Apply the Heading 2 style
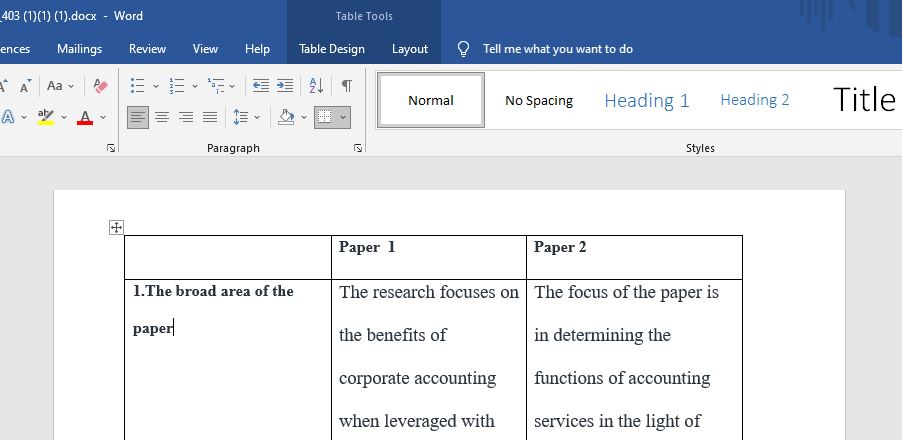Screen dimensions: 902x440 755,100
